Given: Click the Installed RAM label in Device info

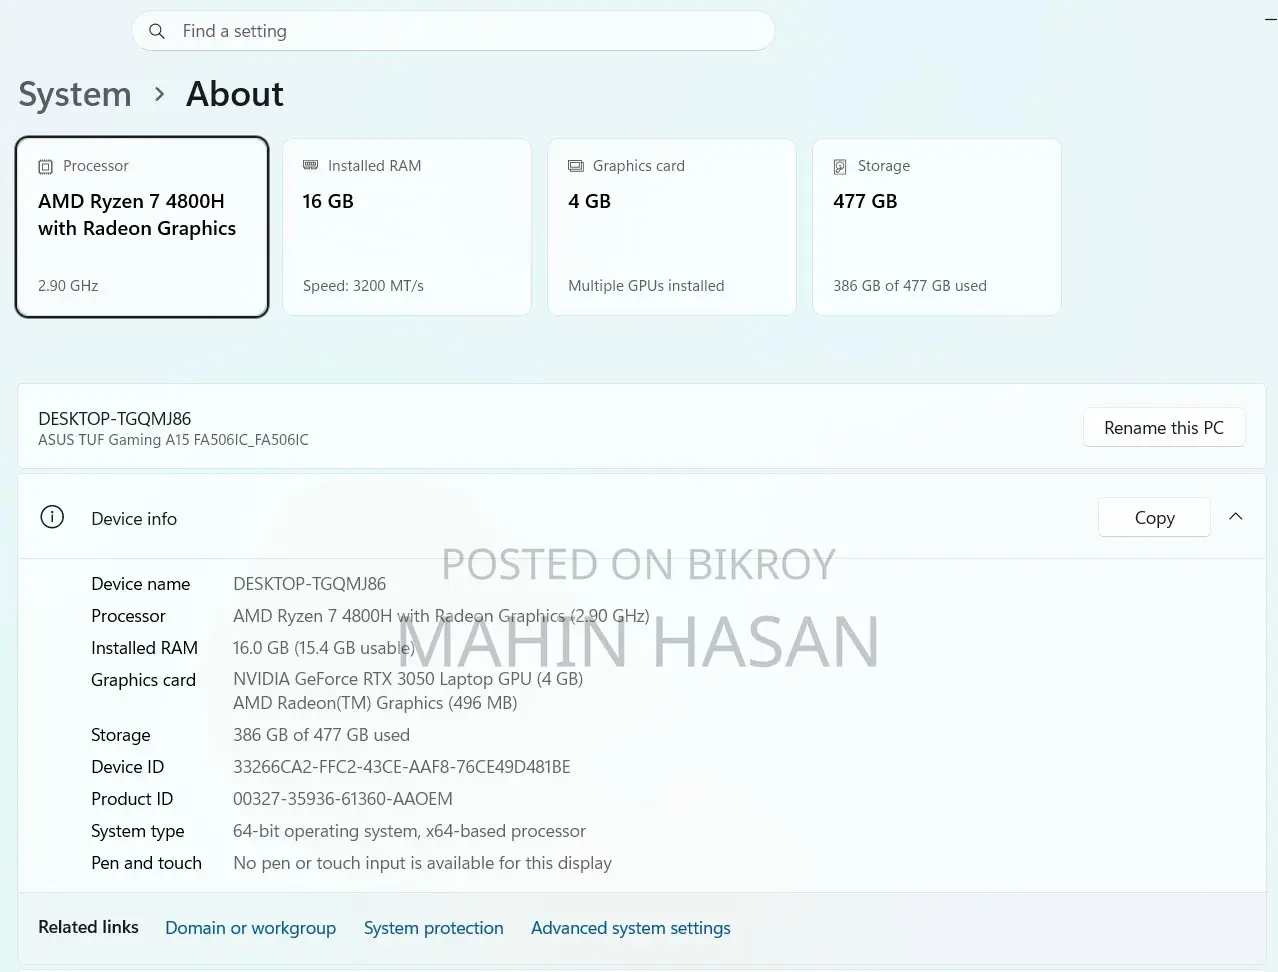Looking at the screenshot, I should 144,648.
